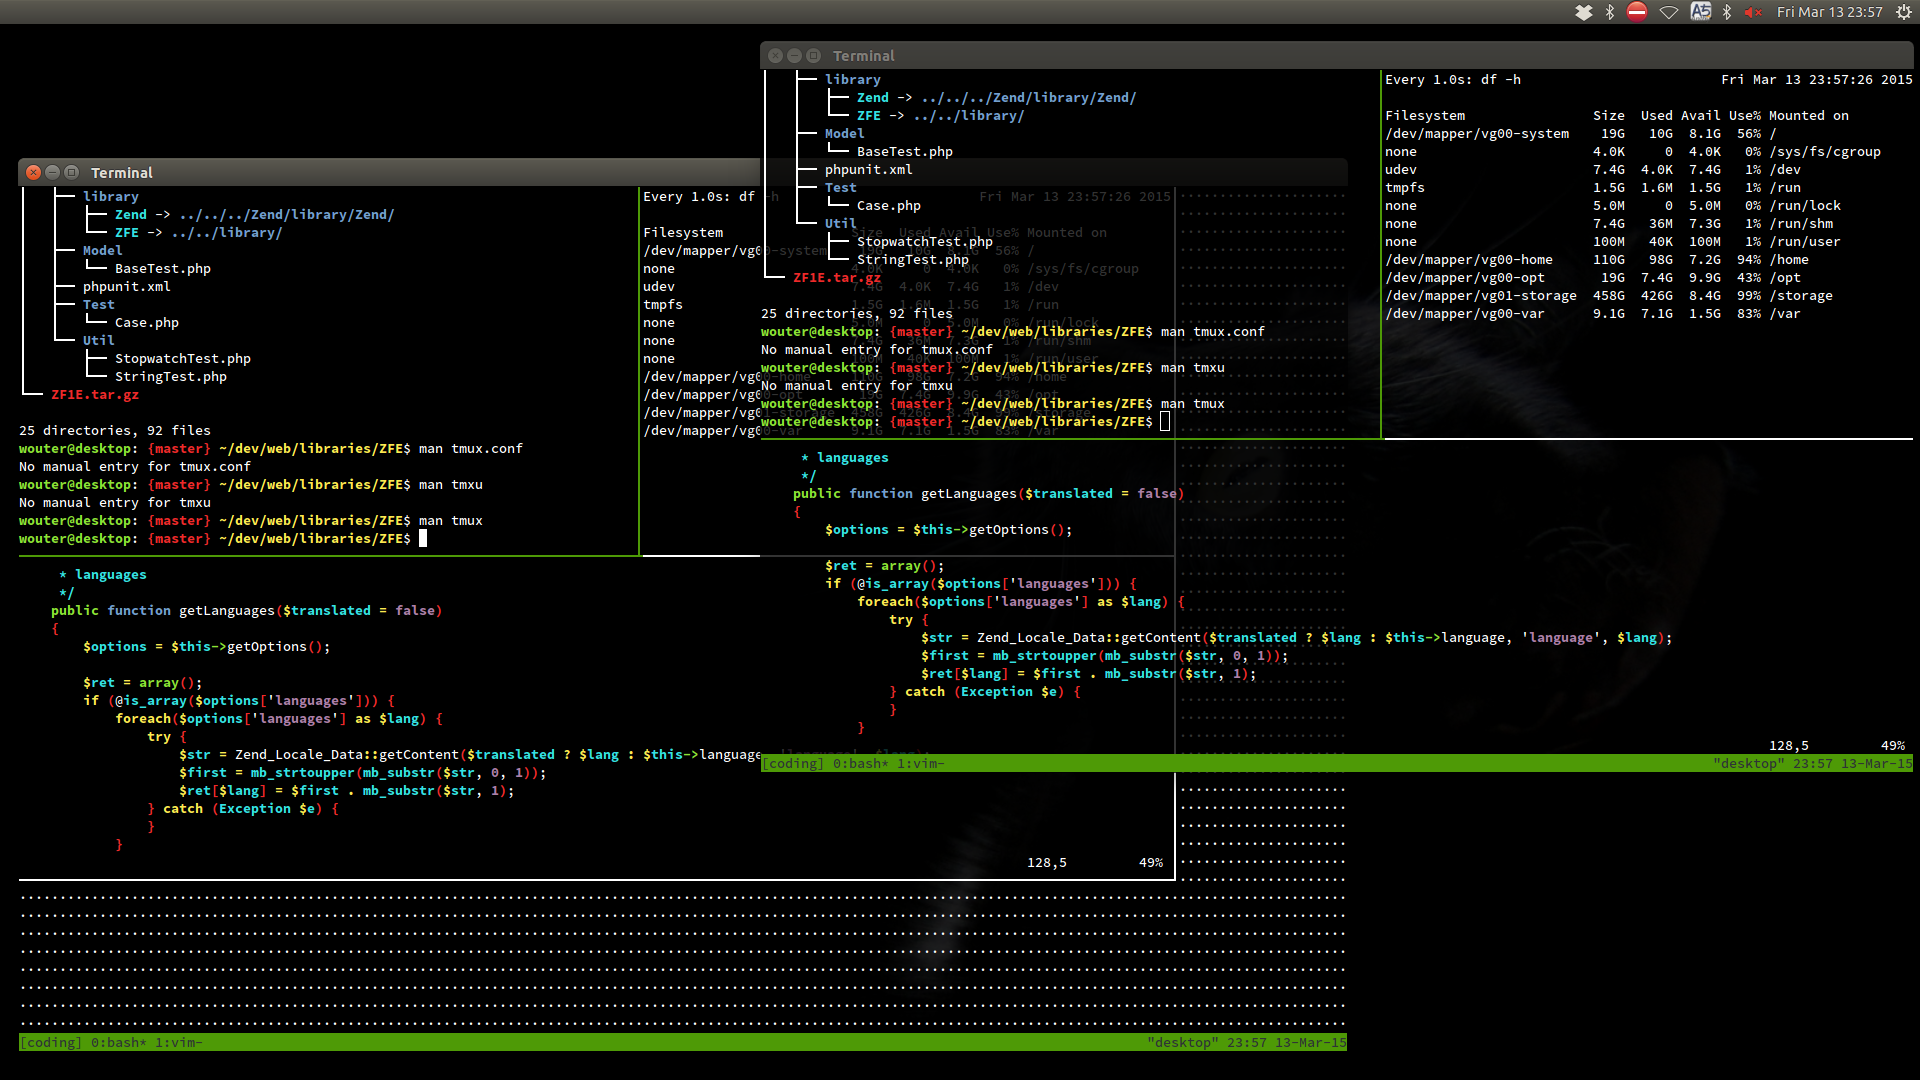Screen dimensions: 1920x1080
Task: Click phpunit.xml in left window tree
Action: [127, 287]
